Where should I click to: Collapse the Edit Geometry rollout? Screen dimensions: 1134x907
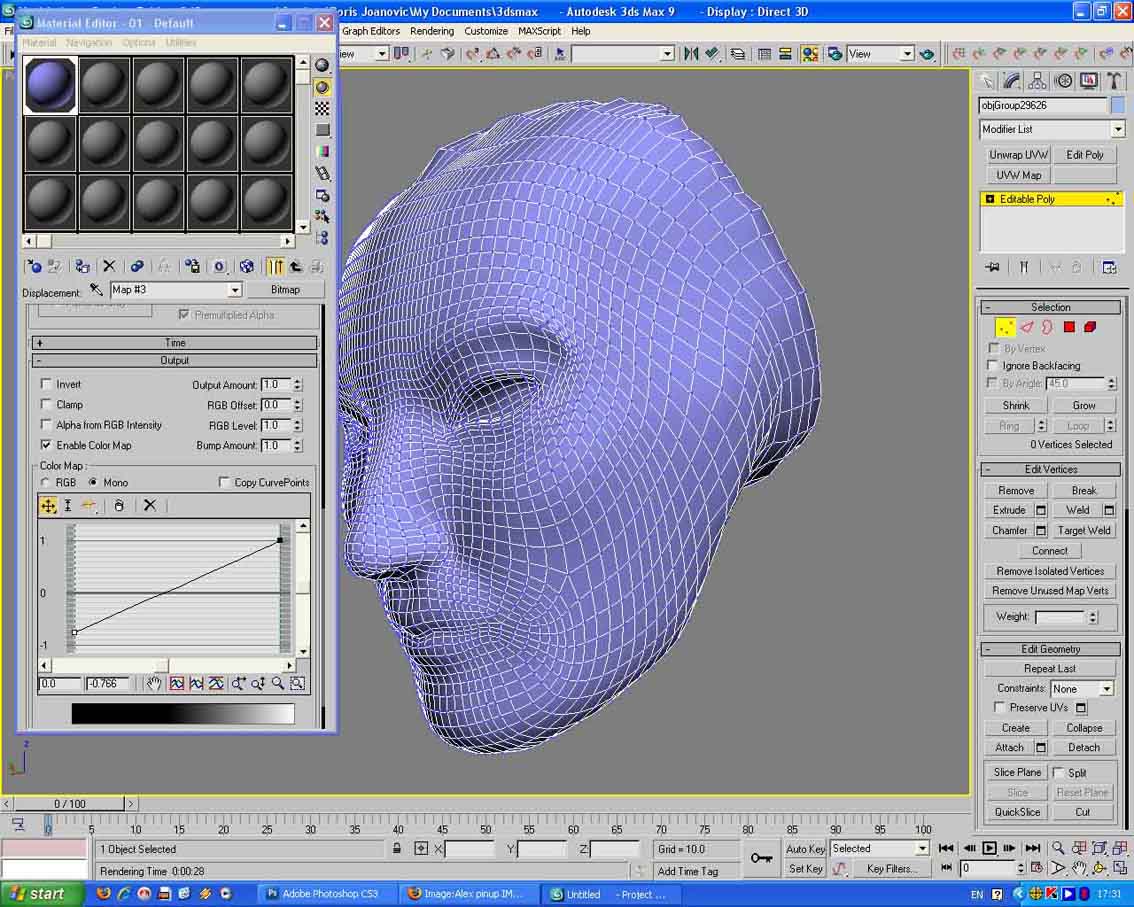(1050, 649)
